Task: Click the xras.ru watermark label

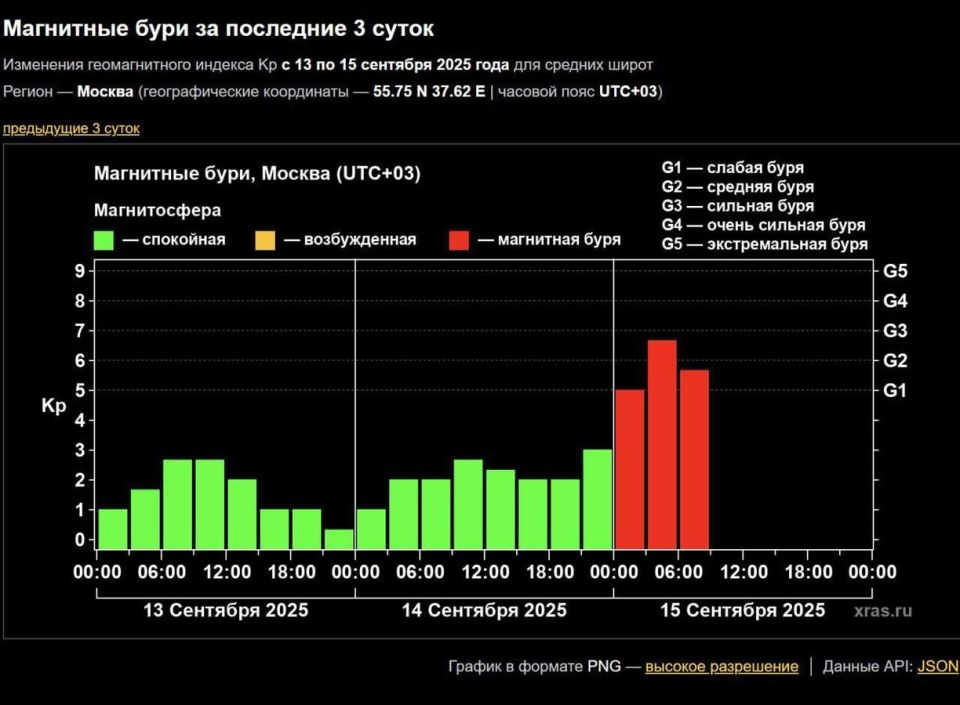Action: pos(885,610)
